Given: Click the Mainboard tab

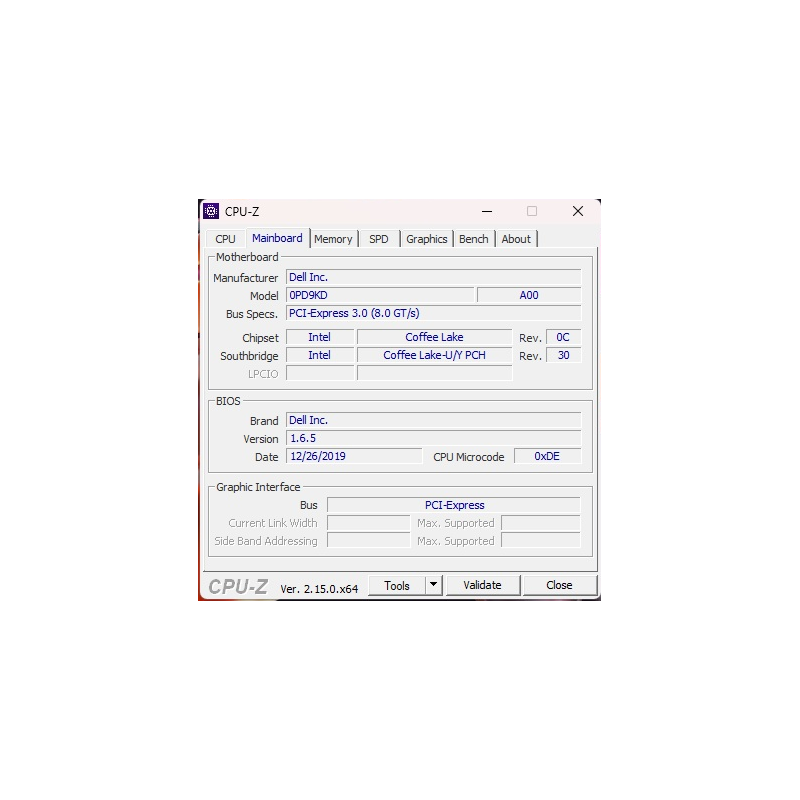Looking at the screenshot, I should tap(277, 238).
